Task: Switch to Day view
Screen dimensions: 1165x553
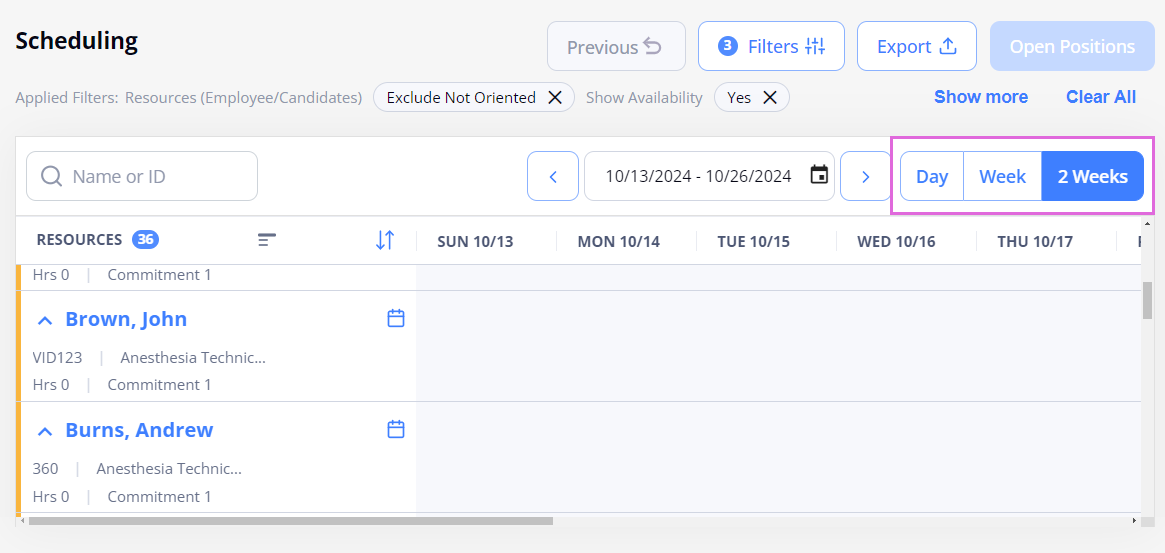Action: click(932, 176)
